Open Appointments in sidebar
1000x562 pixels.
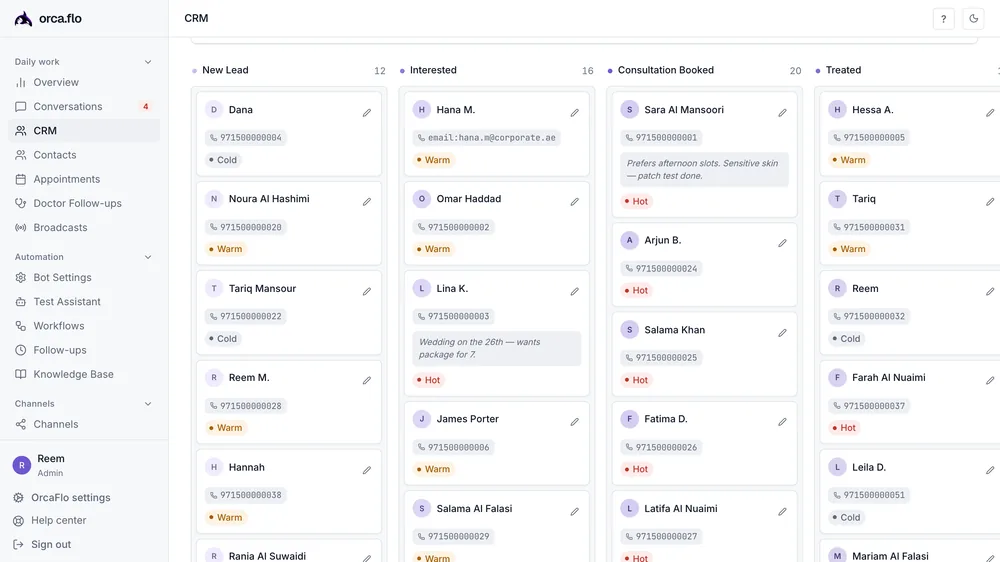coord(84,179)
